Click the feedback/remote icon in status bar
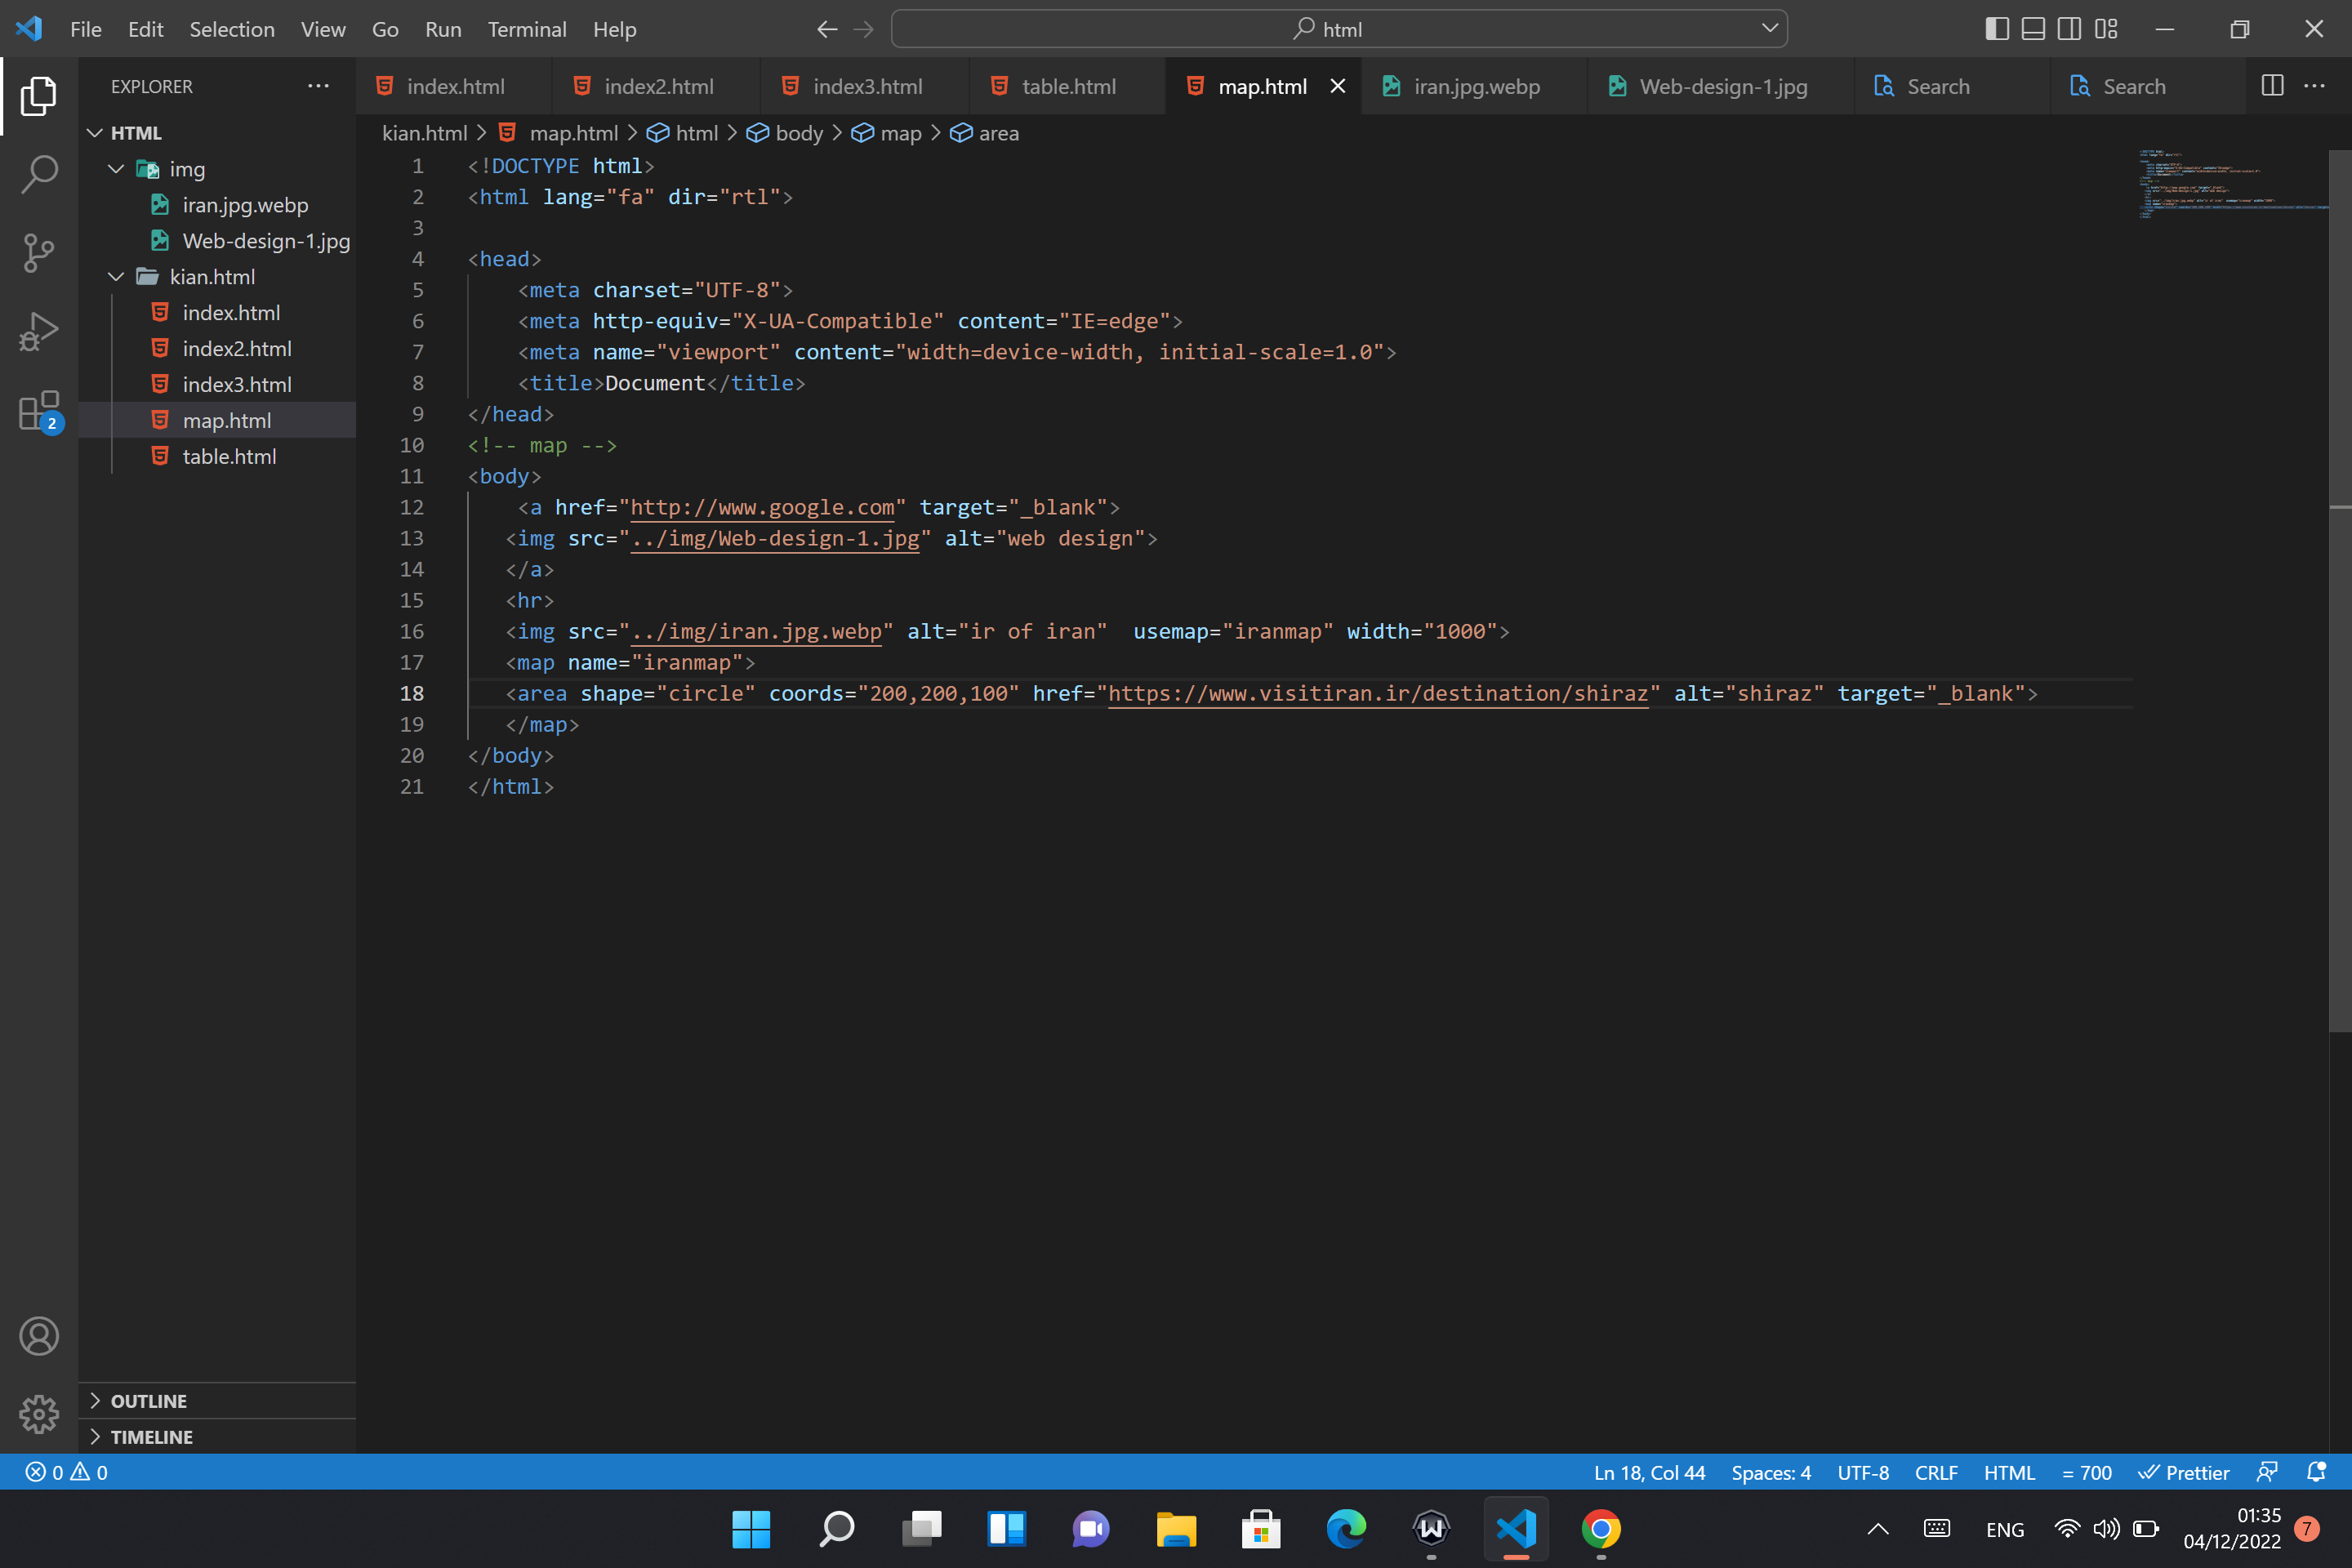This screenshot has width=2352, height=1568. pos(2267,1472)
